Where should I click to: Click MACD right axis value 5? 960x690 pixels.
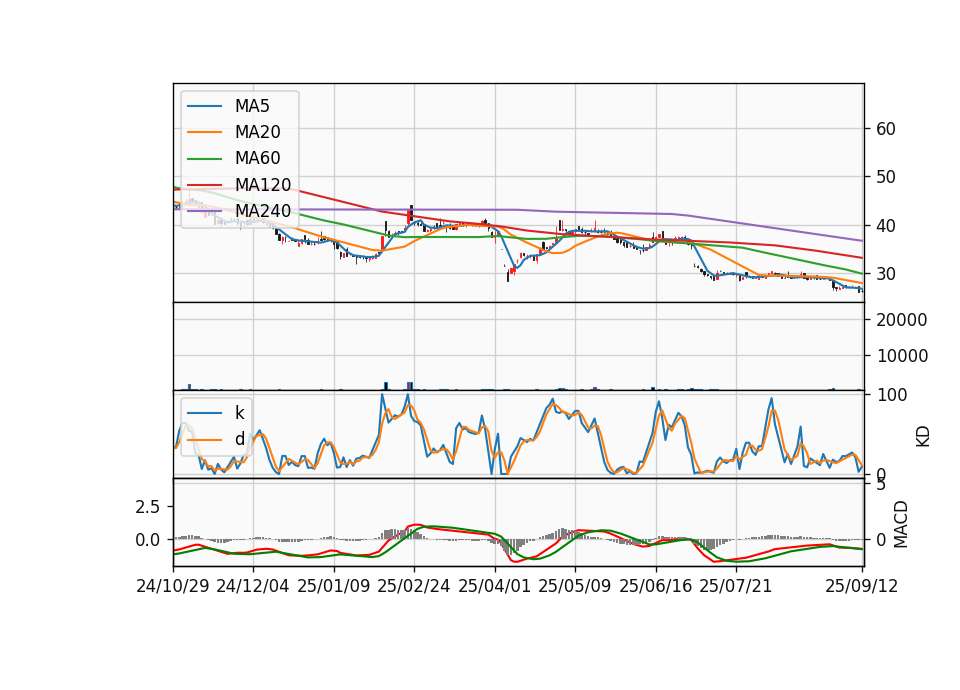pyautogui.click(x=881, y=486)
